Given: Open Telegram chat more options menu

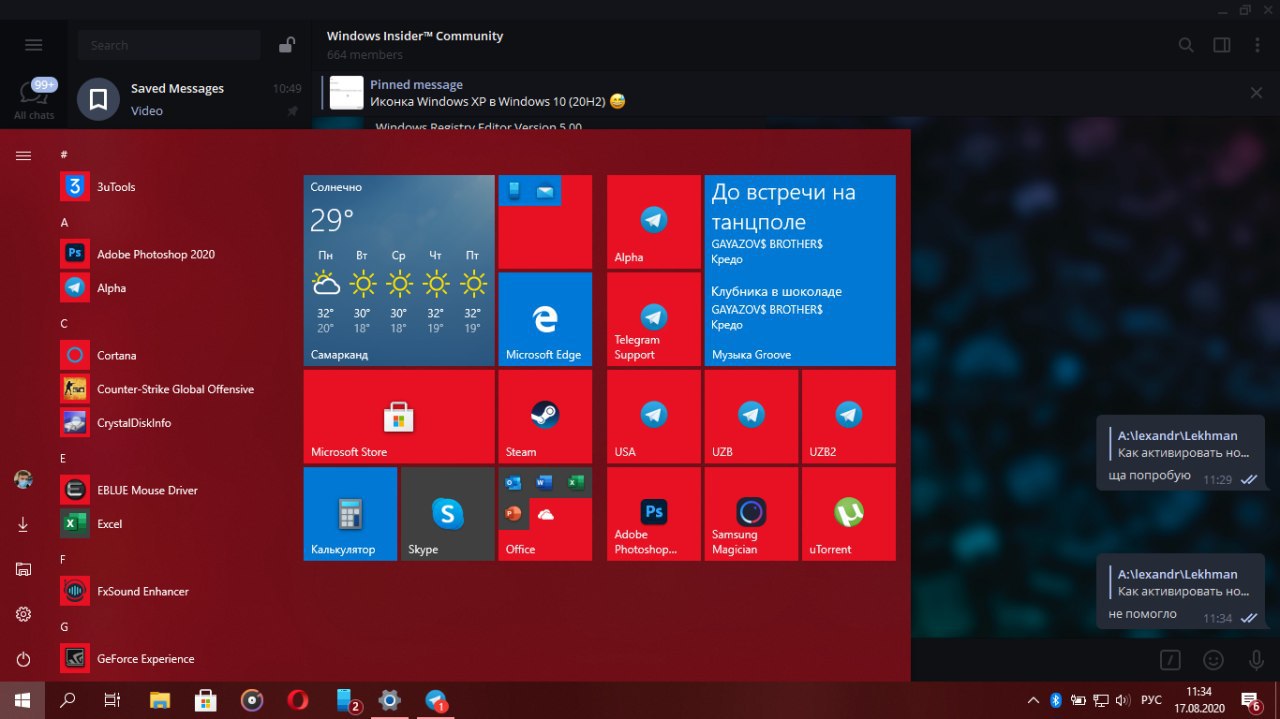Looking at the screenshot, I should [x=1257, y=45].
